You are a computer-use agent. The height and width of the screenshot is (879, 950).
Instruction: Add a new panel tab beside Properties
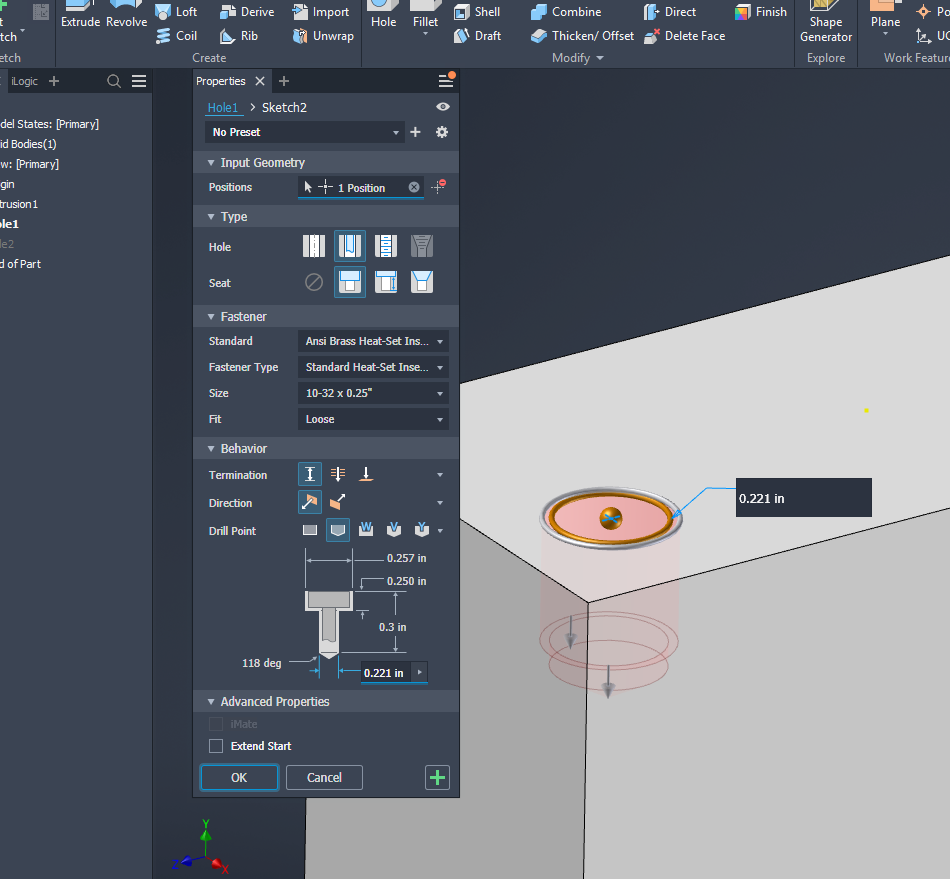[x=284, y=81]
